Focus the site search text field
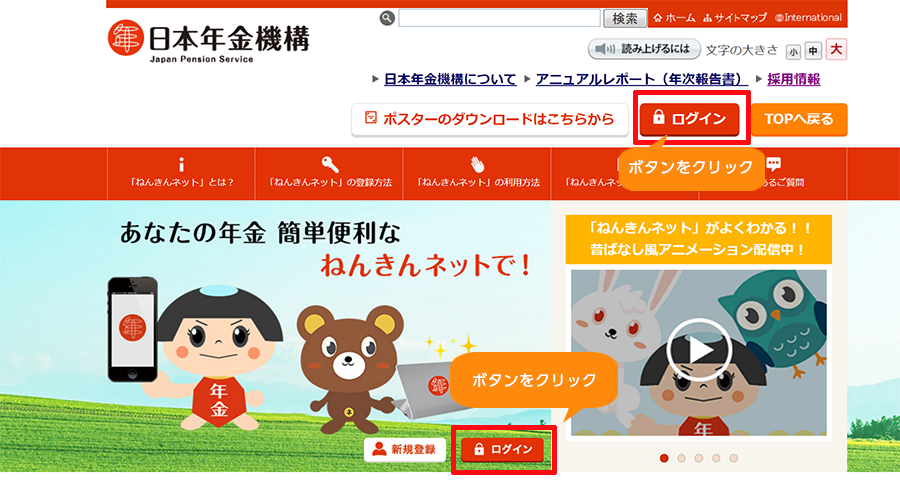The height and width of the screenshot is (491, 900). 499,18
